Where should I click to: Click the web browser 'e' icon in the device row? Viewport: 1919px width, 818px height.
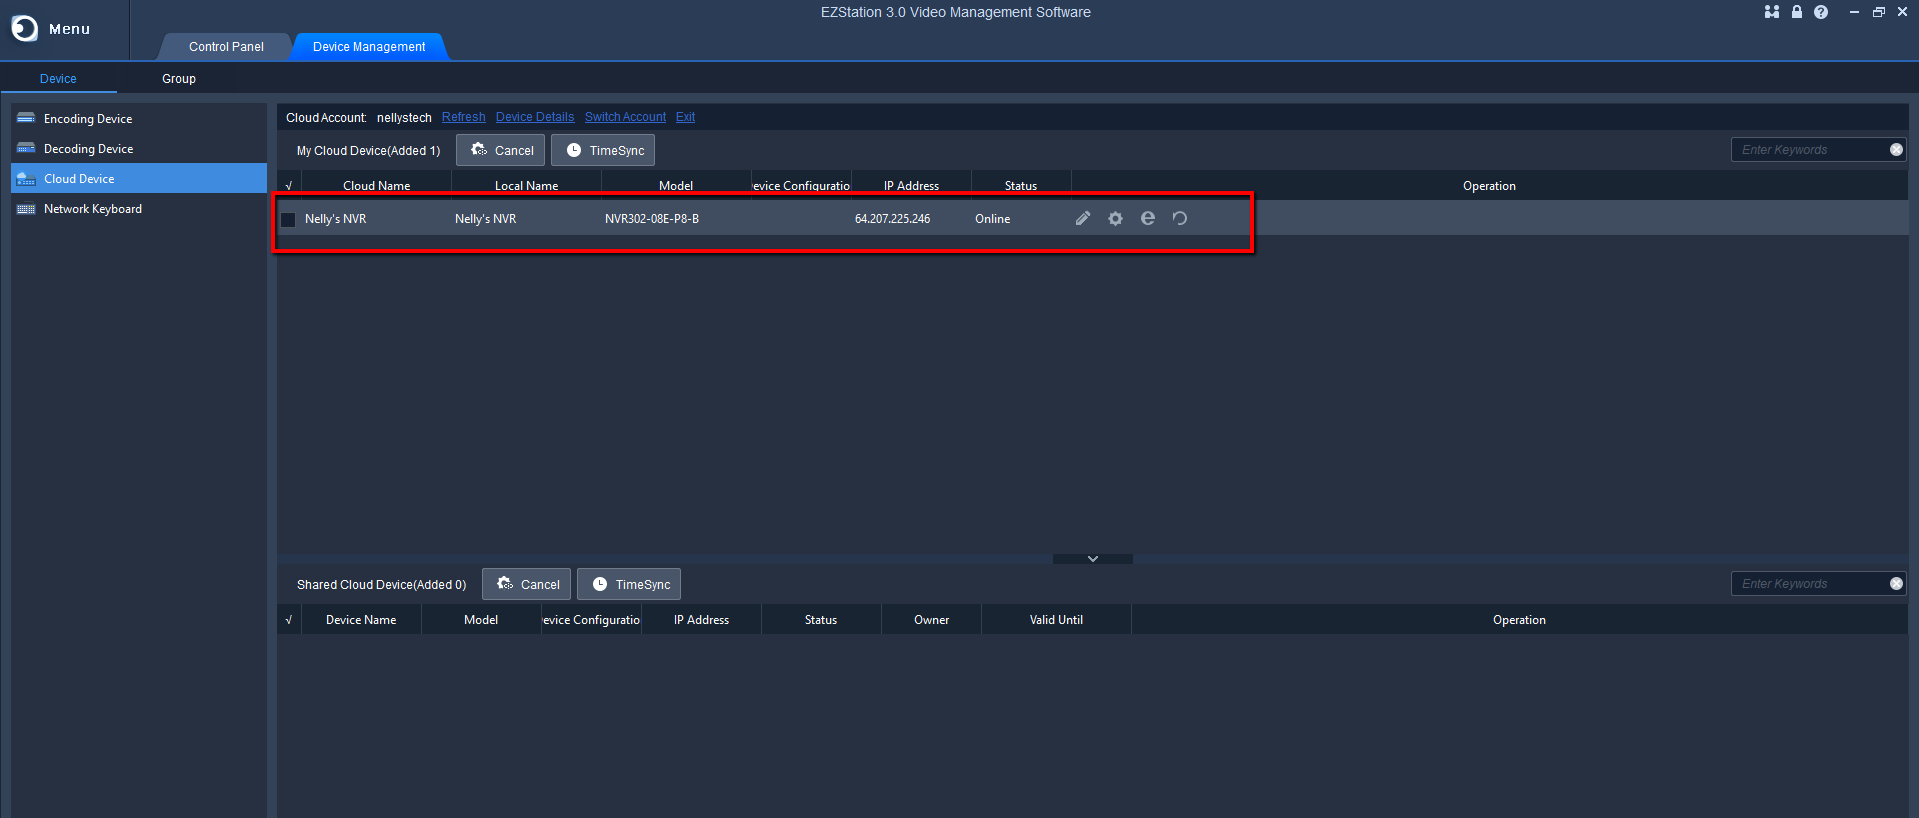(x=1147, y=218)
